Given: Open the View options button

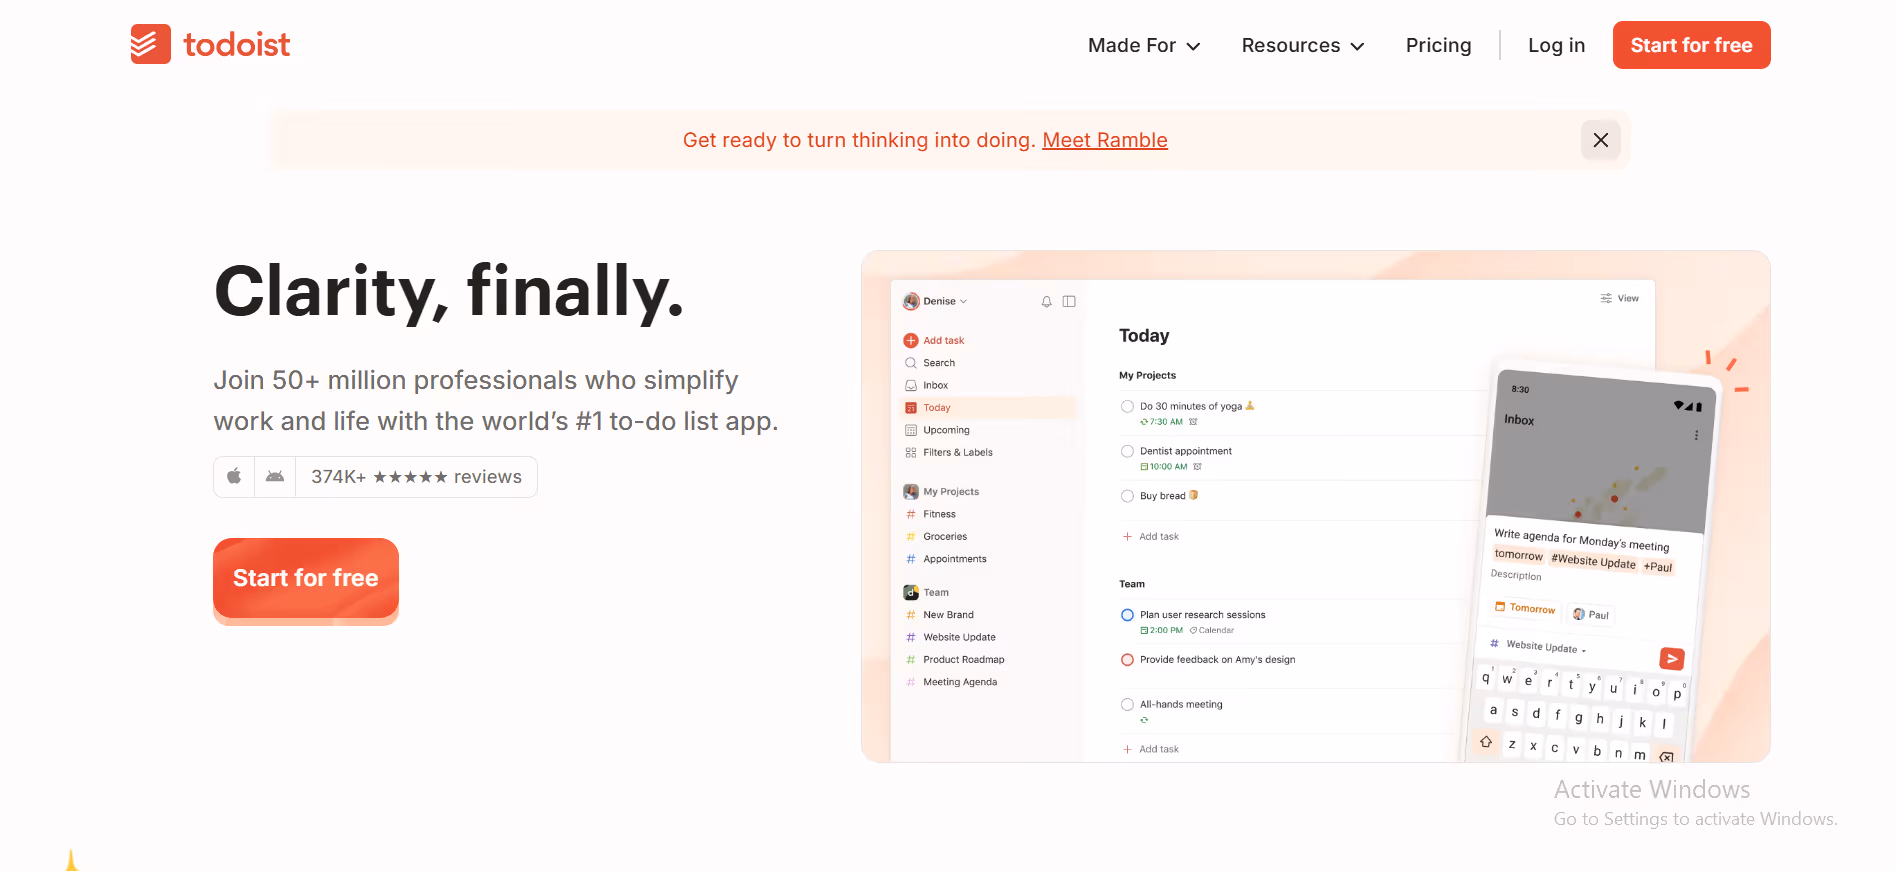Looking at the screenshot, I should click(1619, 298).
